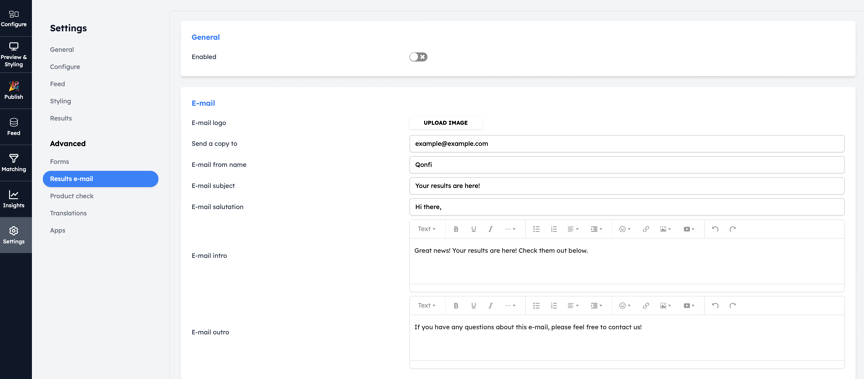
Task: Toggle underline in E-mail outro editor
Action: click(x=473, y=306)
